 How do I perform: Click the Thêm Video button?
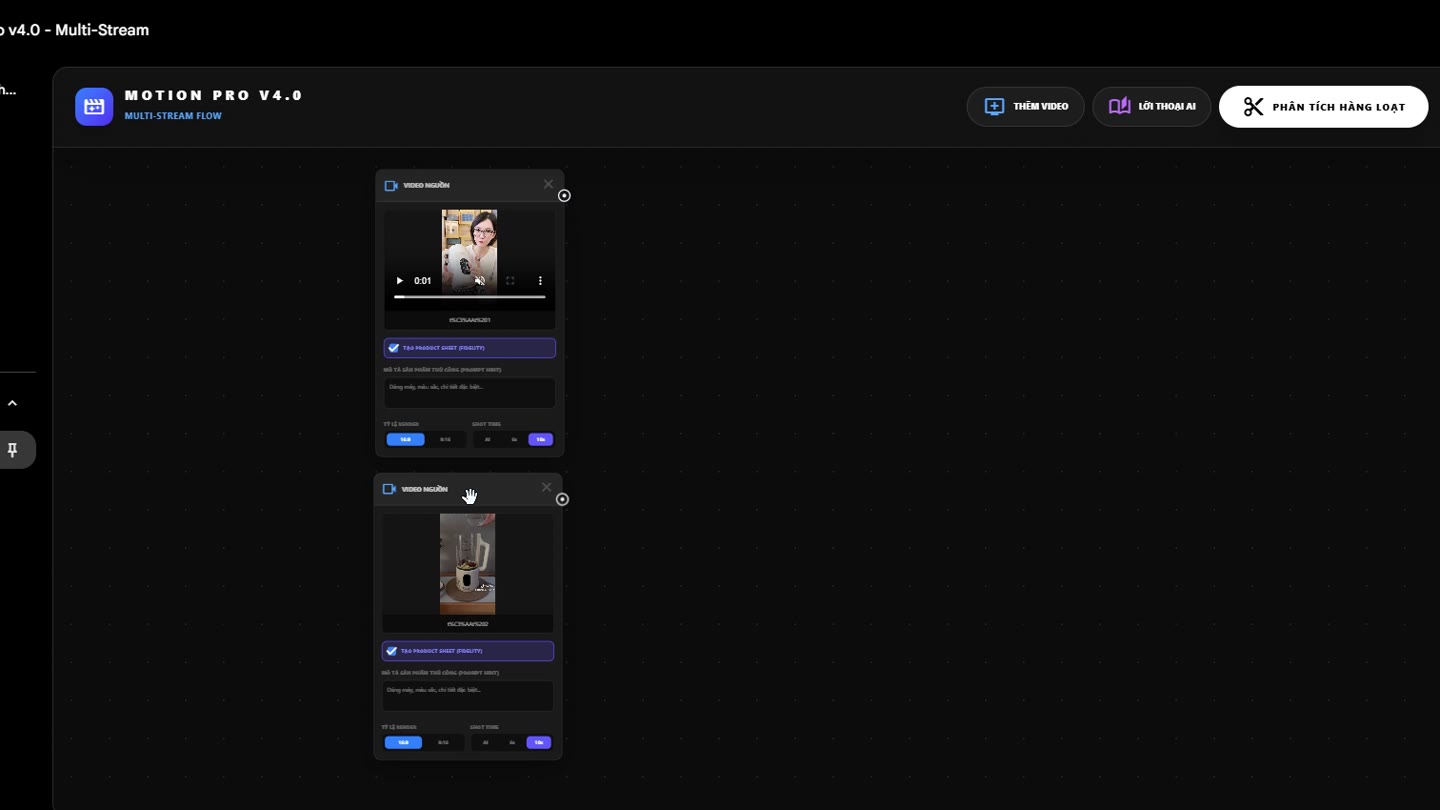[x=1025, y=106]
